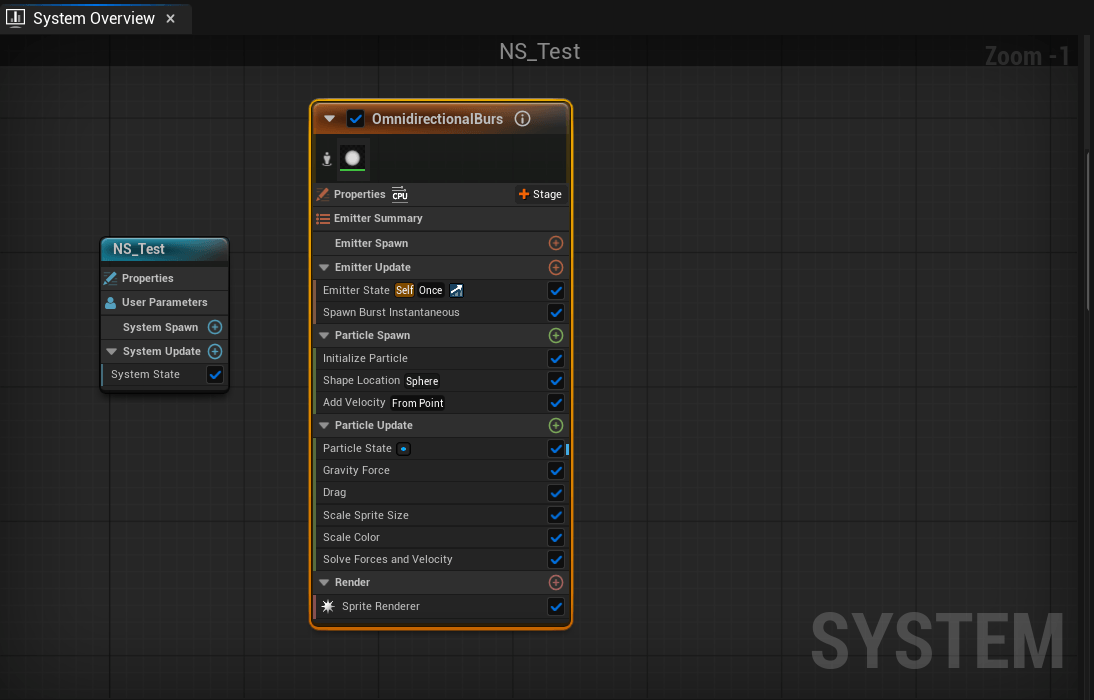Click the OmnidirectionalBurst emitter name
The height and width of the screenshot is (700, 1094).
(437, 119)
